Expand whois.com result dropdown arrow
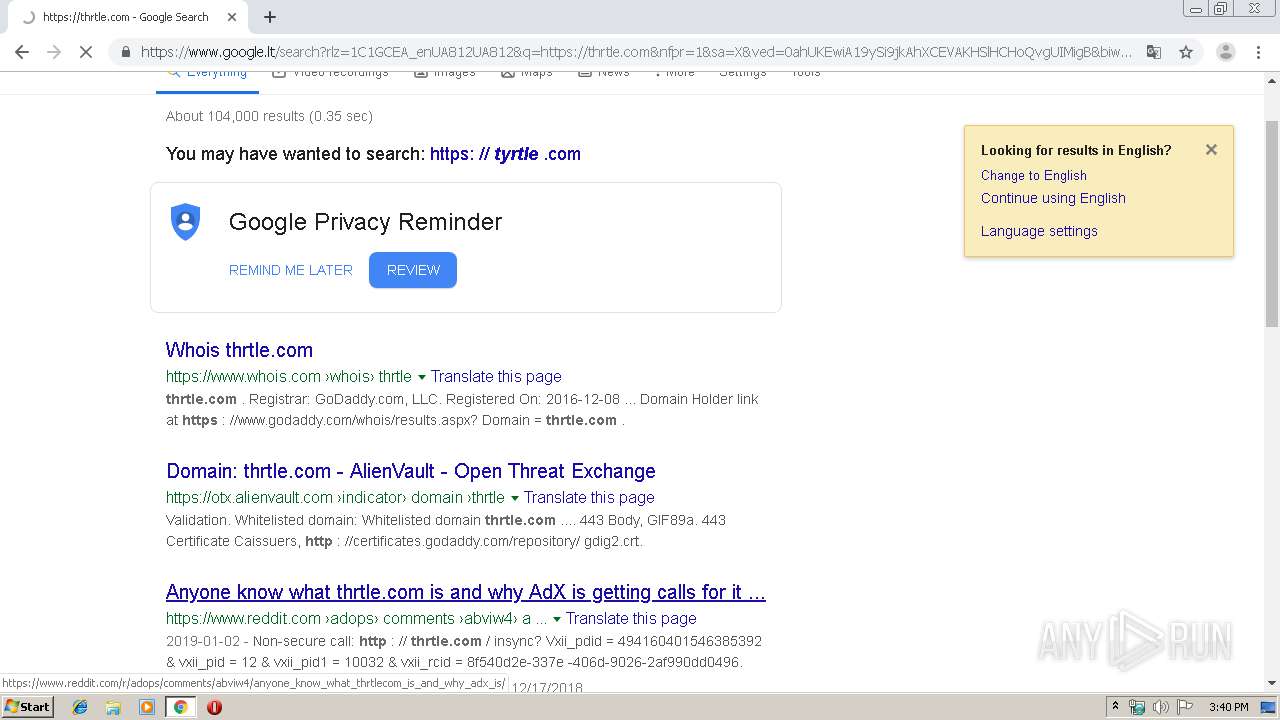The height and width of the screenshot is (720, 1280). pyautogui.click(x=421, y=377)
